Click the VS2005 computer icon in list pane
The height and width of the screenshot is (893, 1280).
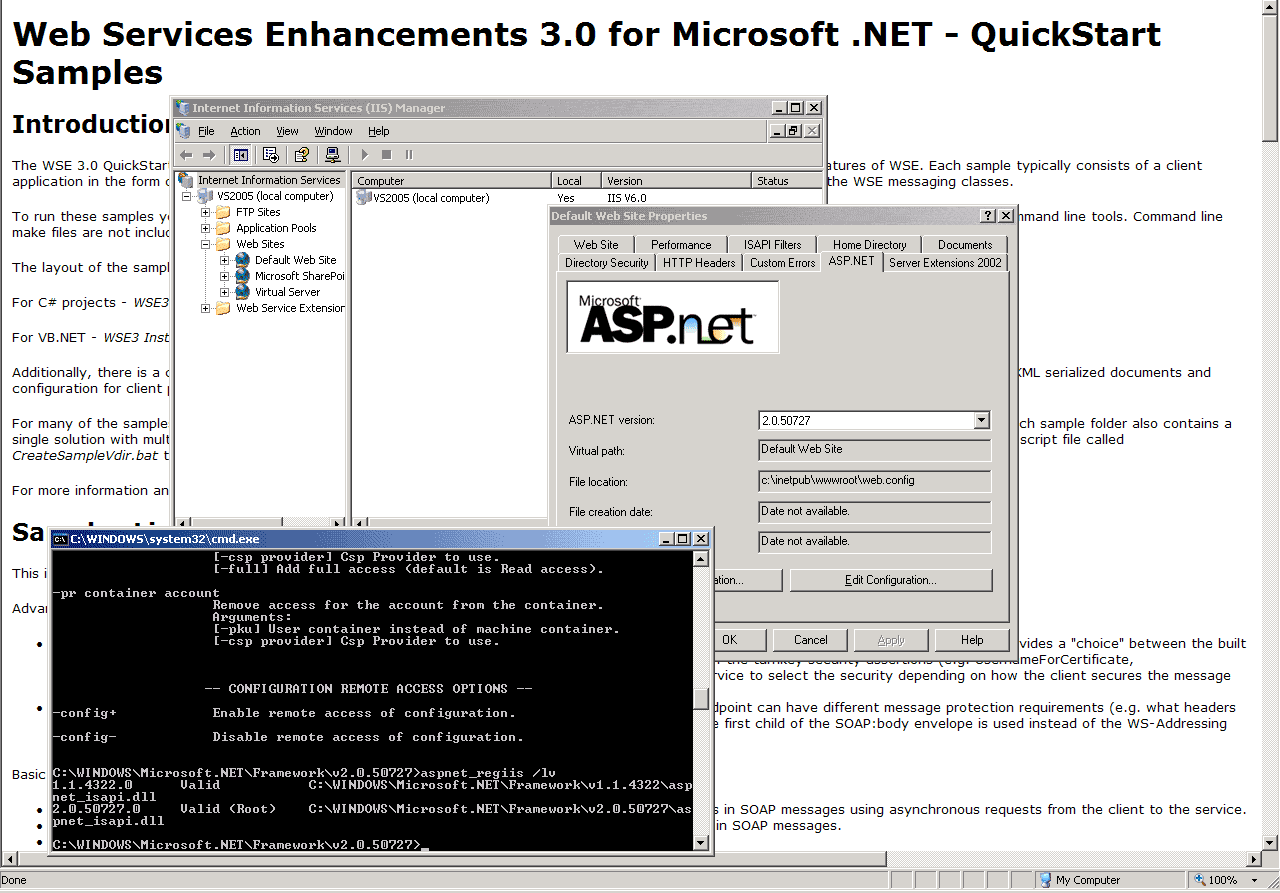[x=364, y=198]
